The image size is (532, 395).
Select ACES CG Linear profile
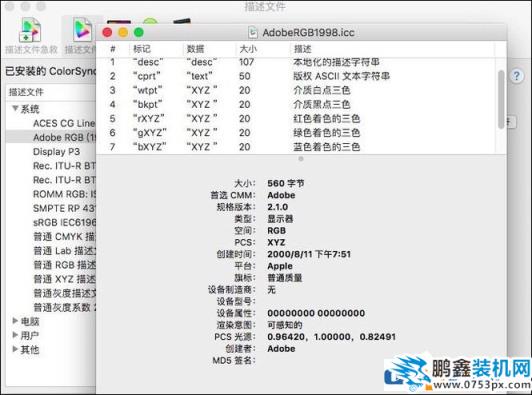point(64,123)
